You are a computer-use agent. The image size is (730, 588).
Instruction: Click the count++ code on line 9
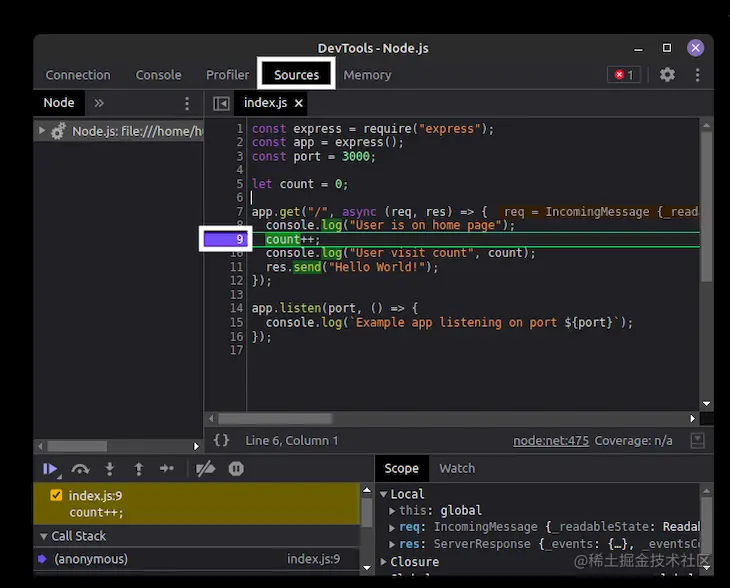pyautogui.click(x=292, y=239)
